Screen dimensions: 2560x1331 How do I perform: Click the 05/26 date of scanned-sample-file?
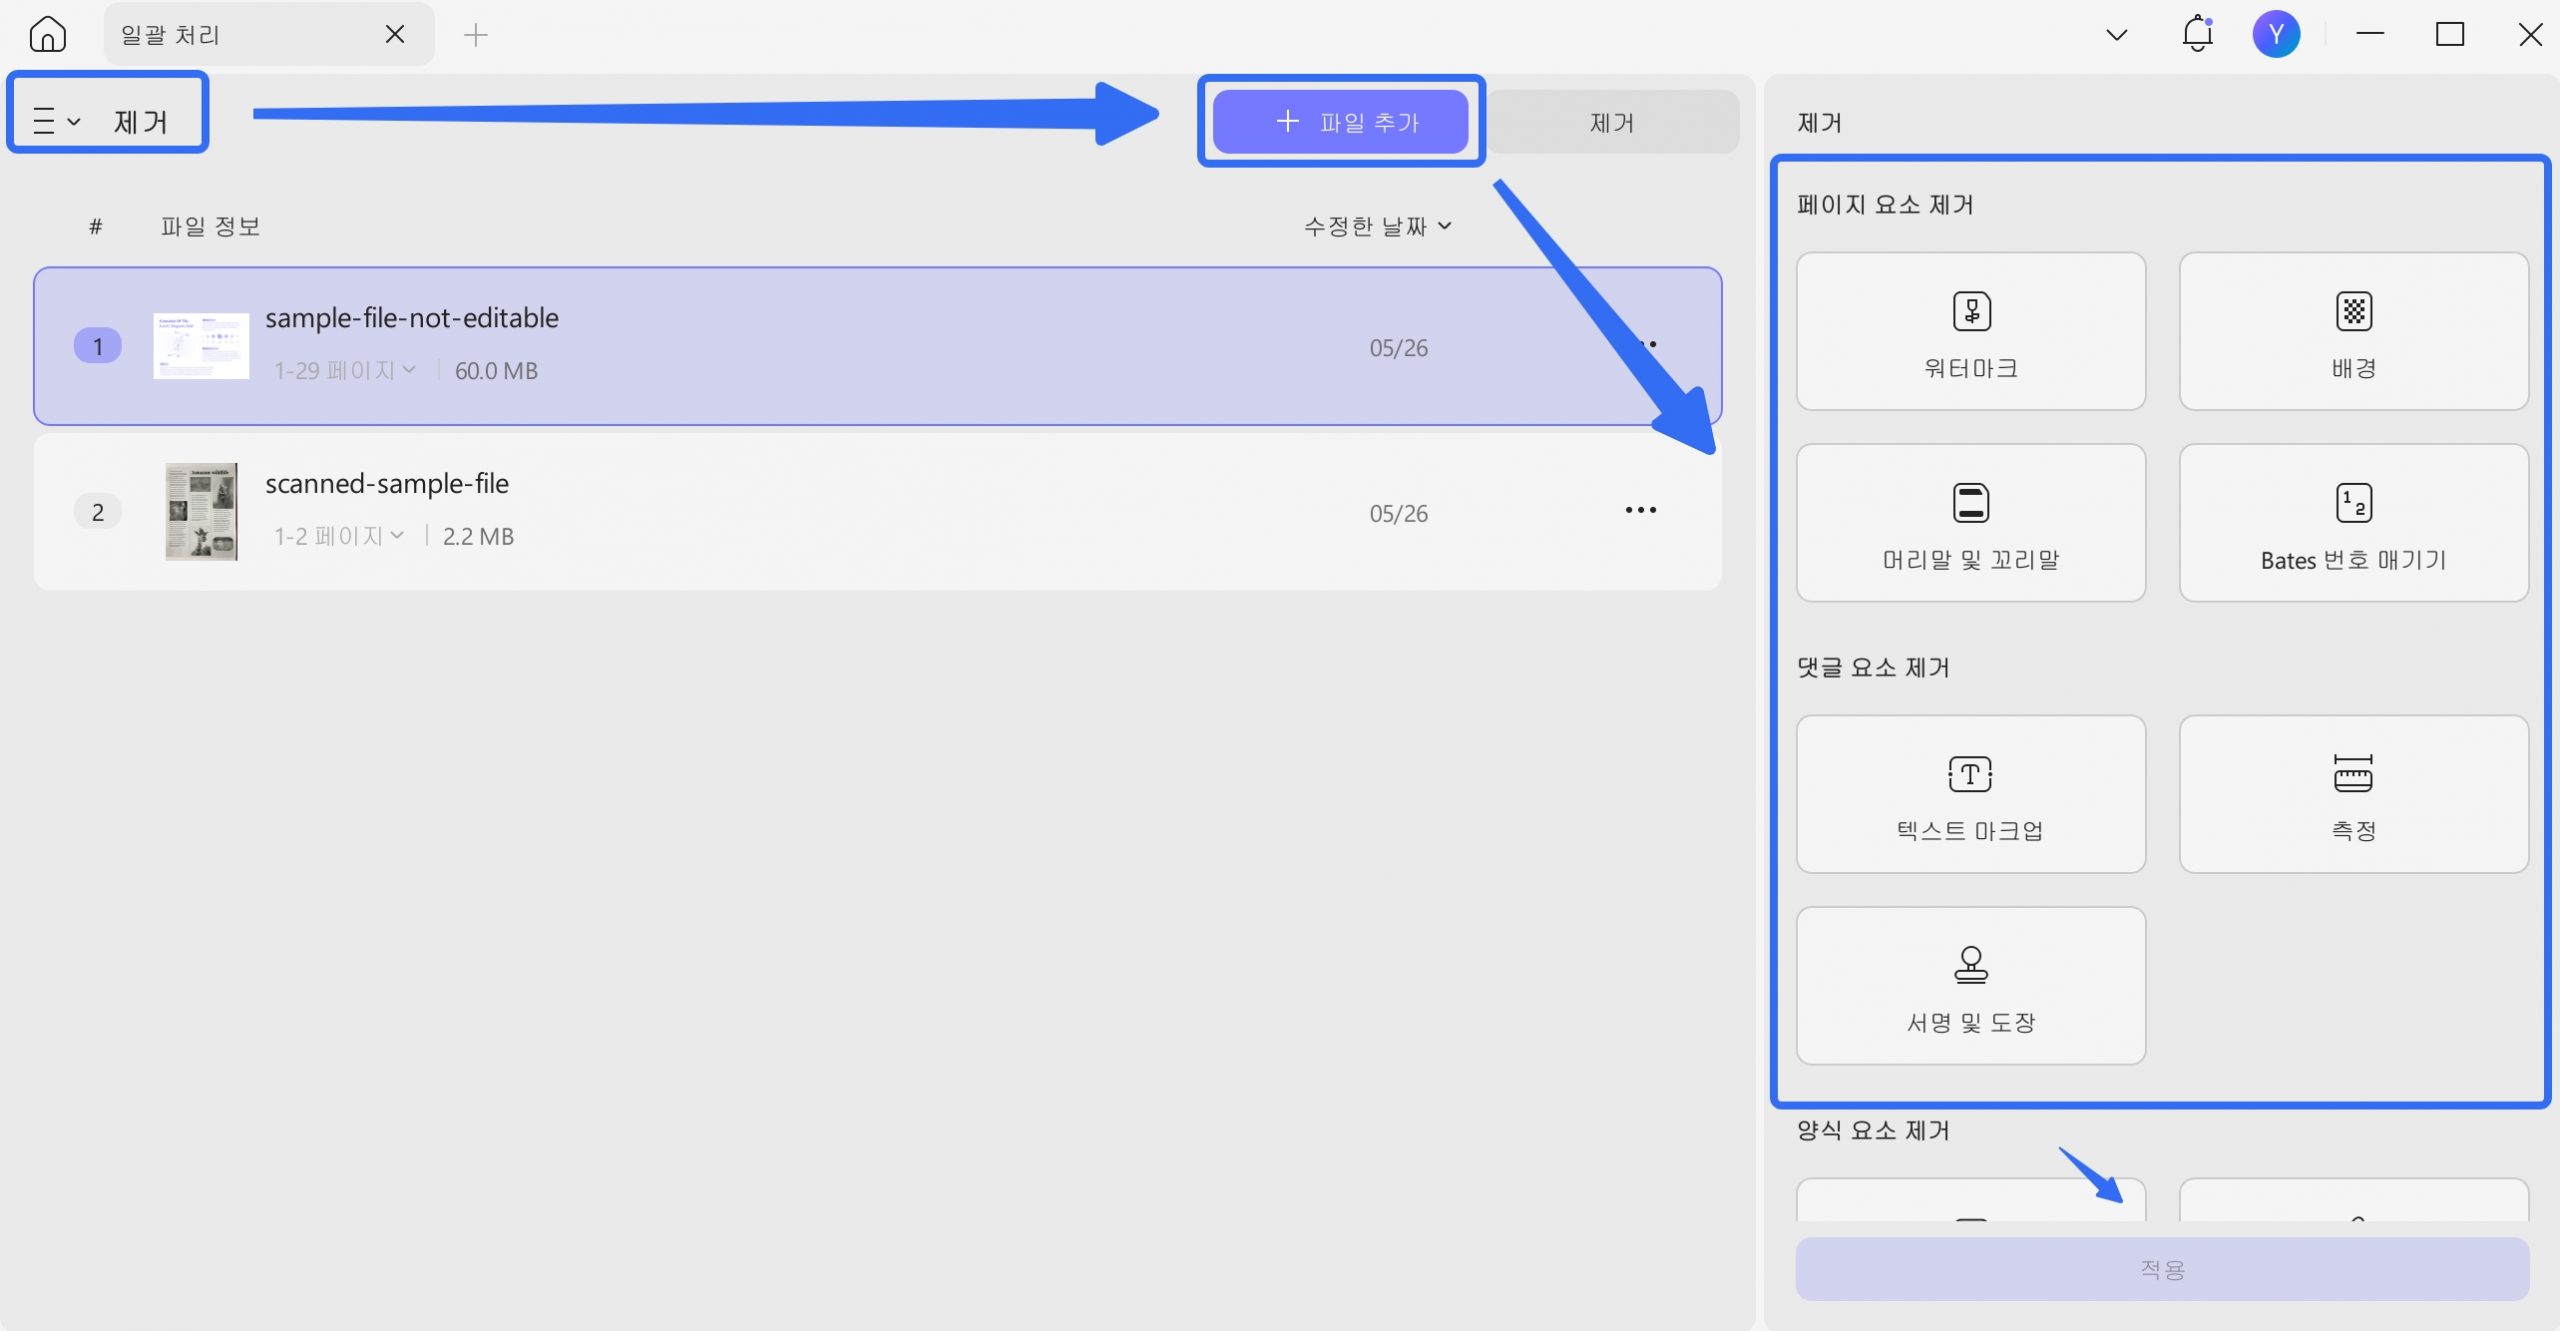click(1398, 513)
